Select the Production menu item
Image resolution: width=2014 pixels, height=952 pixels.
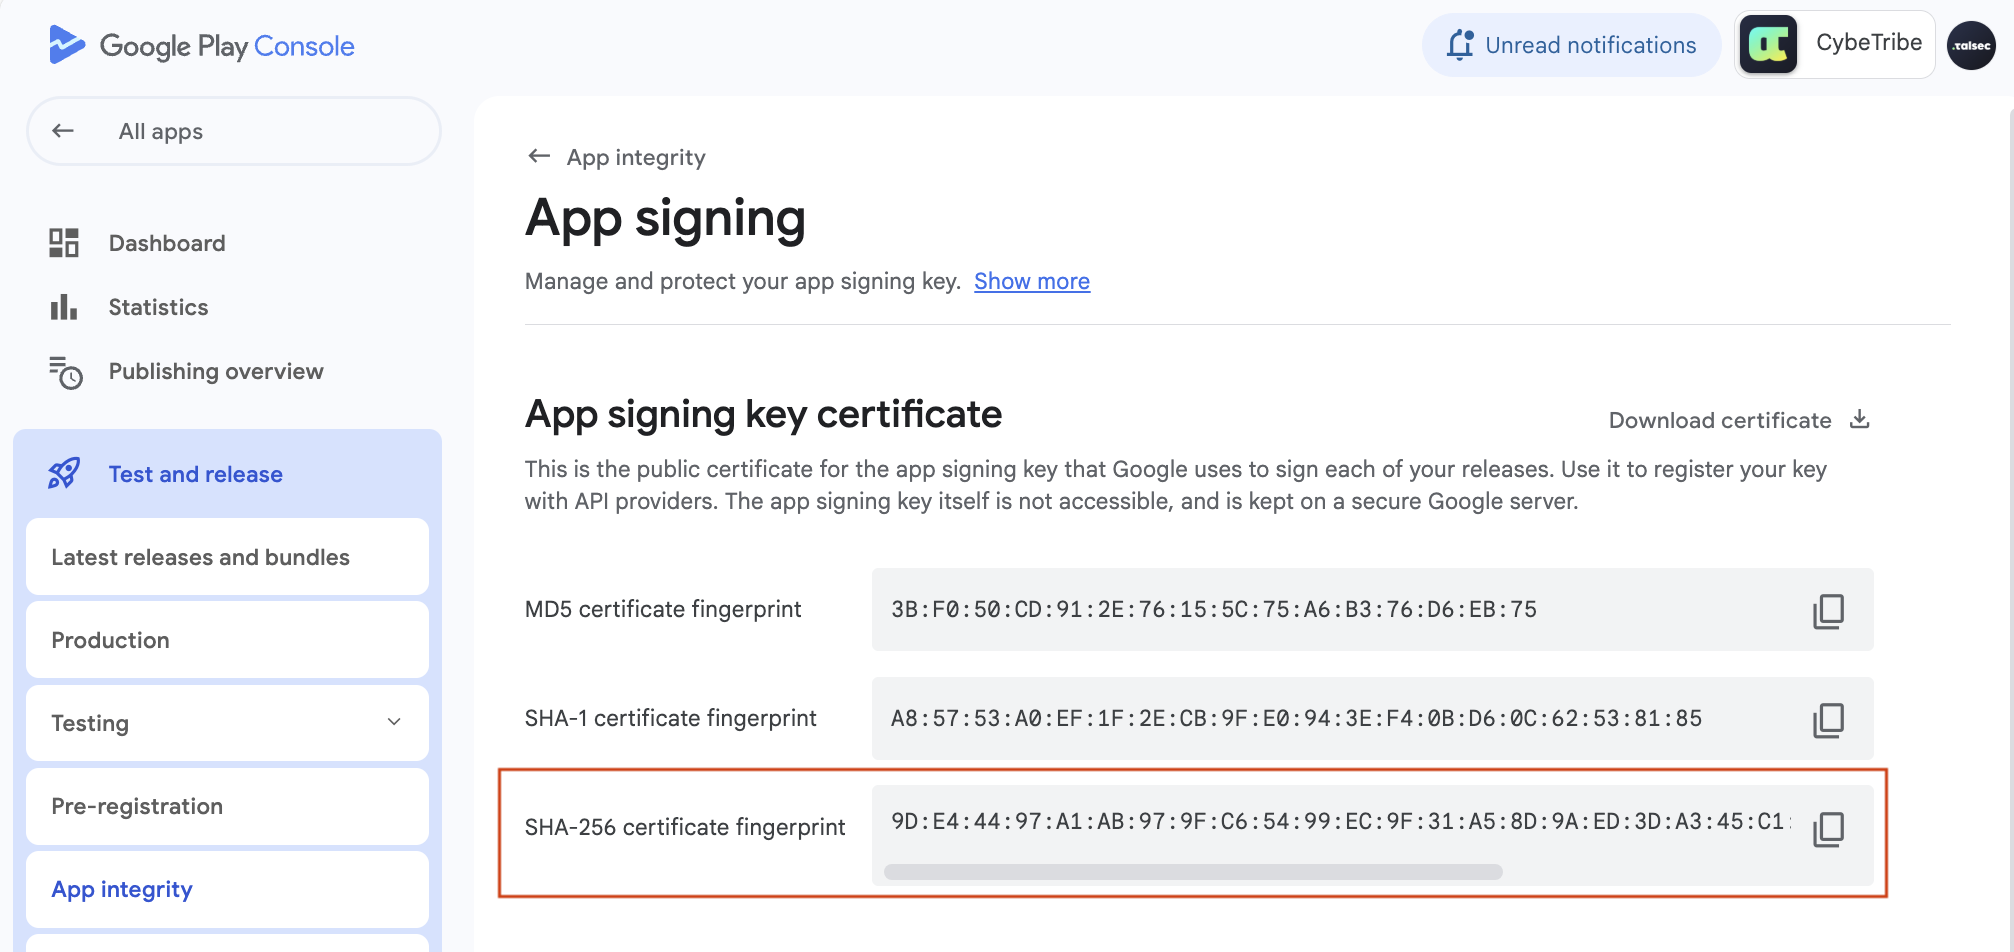110,640
